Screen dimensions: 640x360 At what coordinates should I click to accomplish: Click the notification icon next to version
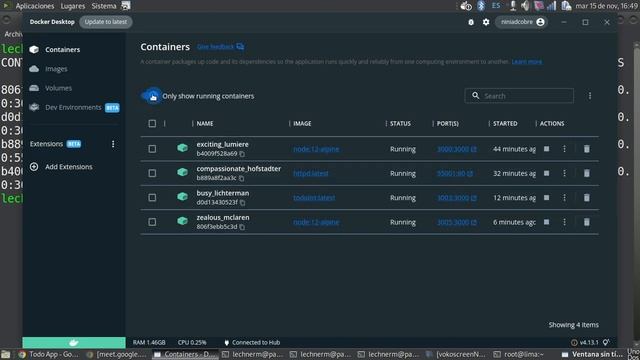coord(606,342)
